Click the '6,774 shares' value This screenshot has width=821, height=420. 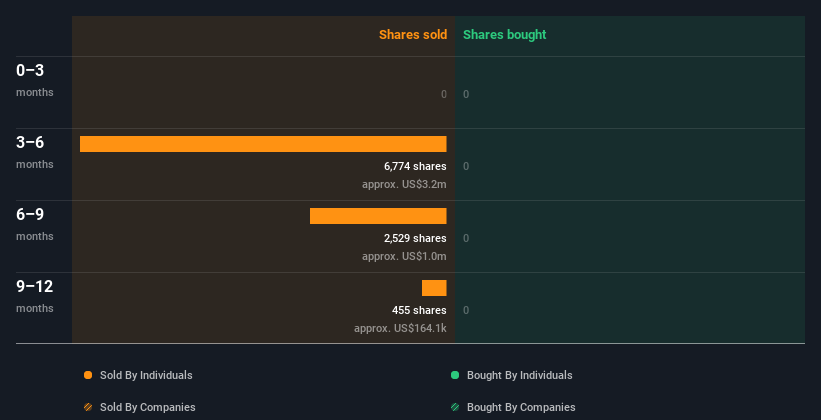[415, 166]
